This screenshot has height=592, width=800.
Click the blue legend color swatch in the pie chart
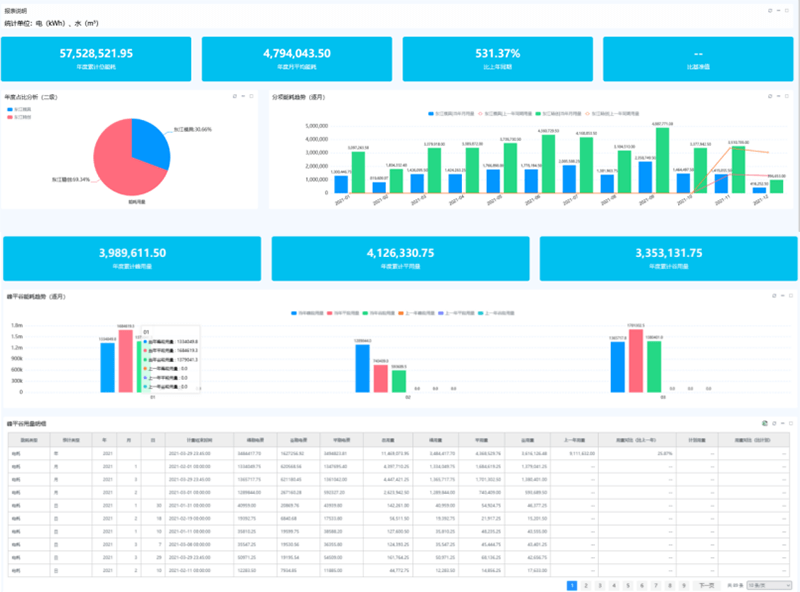click(x=9, y=110)
